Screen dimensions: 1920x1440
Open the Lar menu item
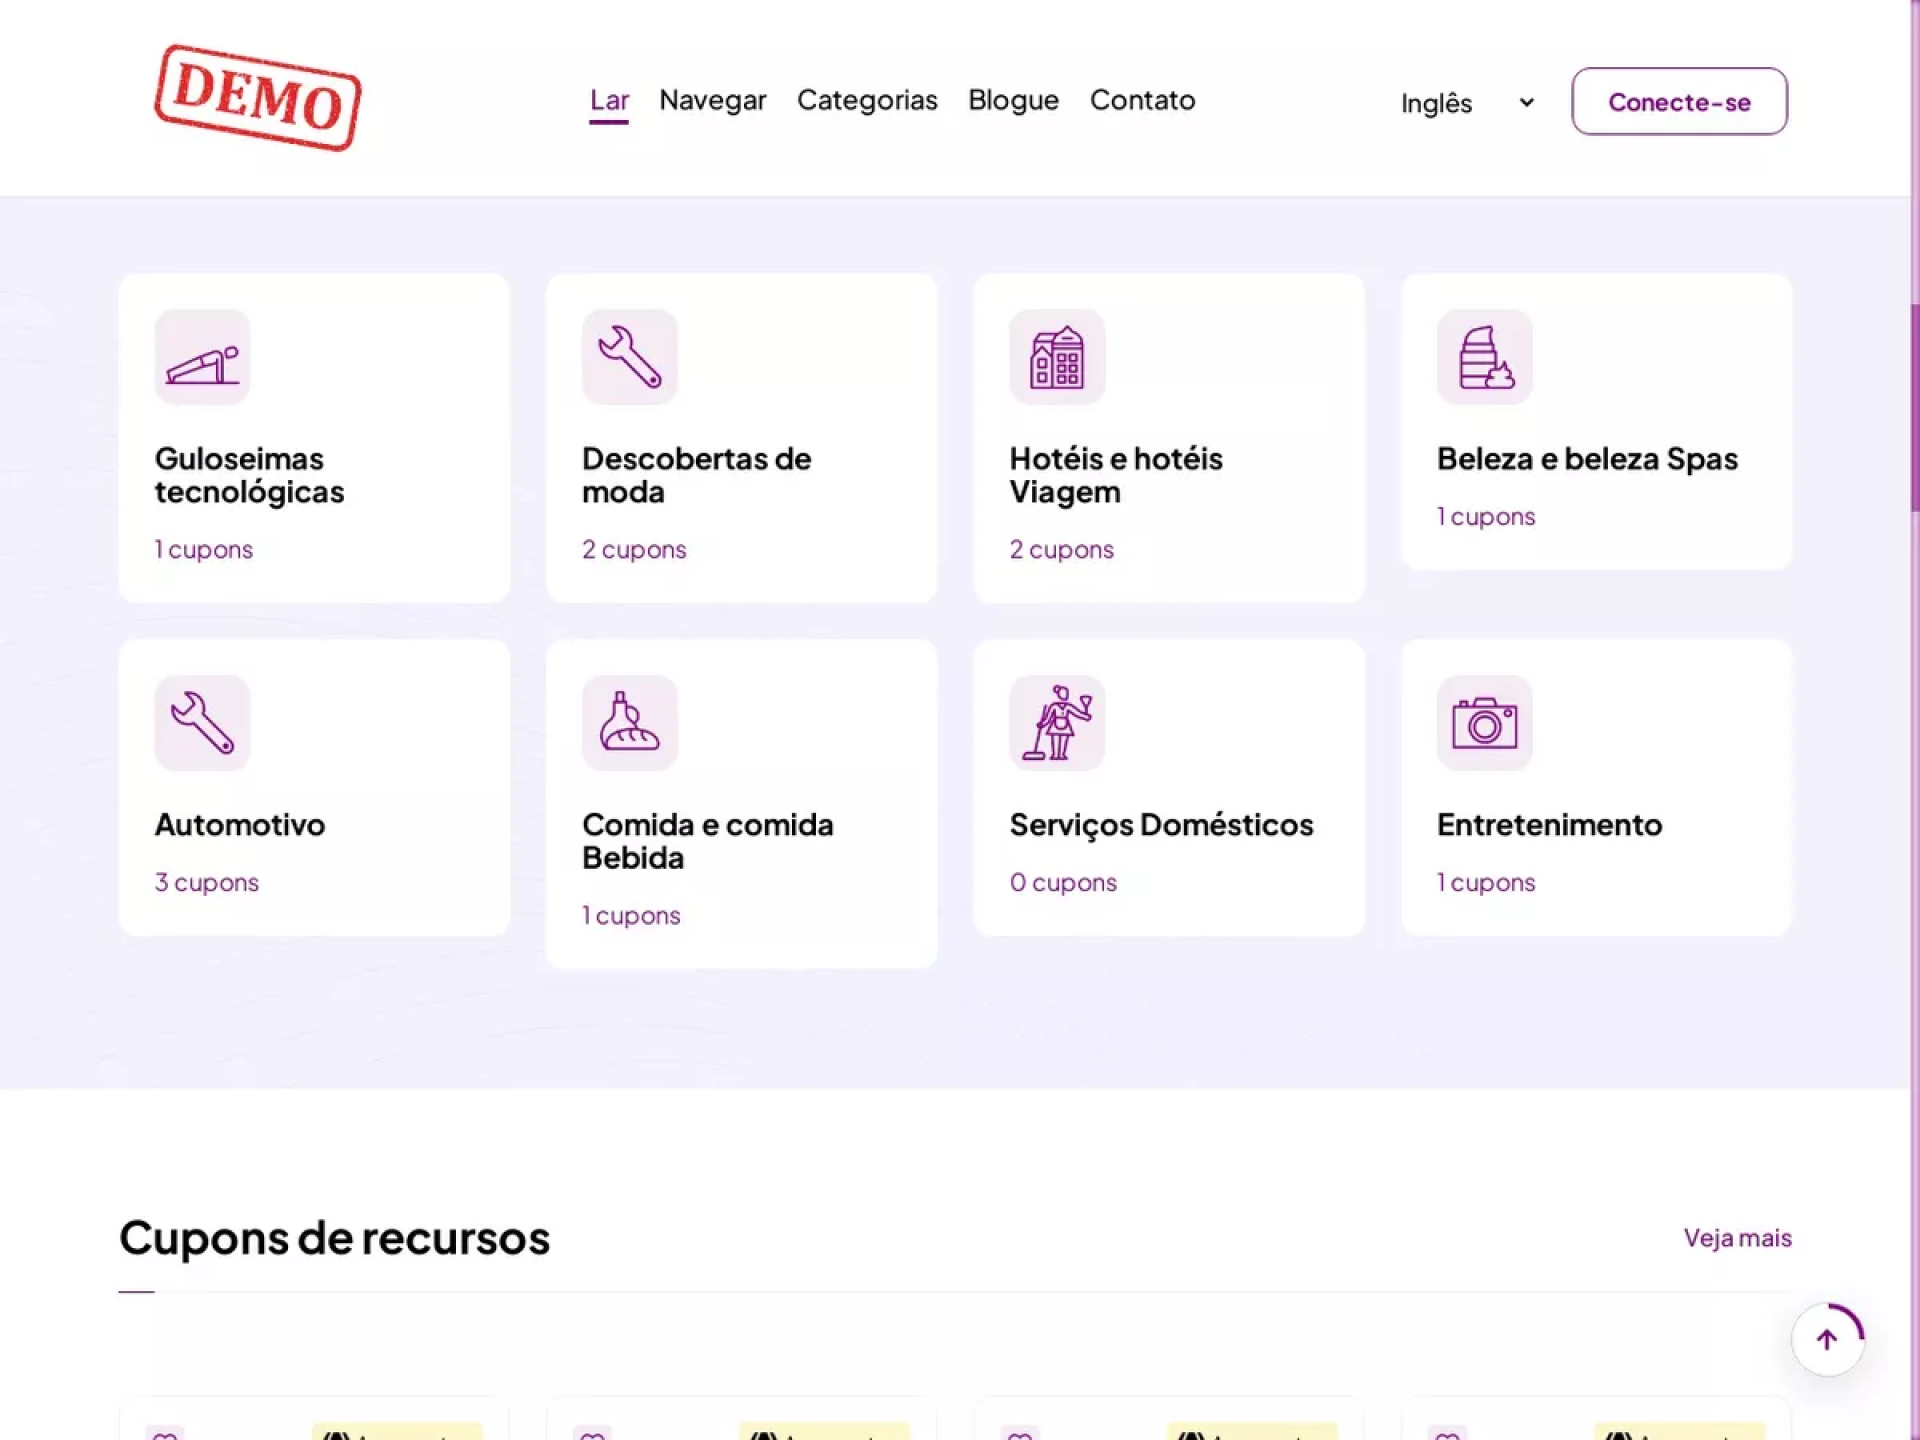pos(609,100)
